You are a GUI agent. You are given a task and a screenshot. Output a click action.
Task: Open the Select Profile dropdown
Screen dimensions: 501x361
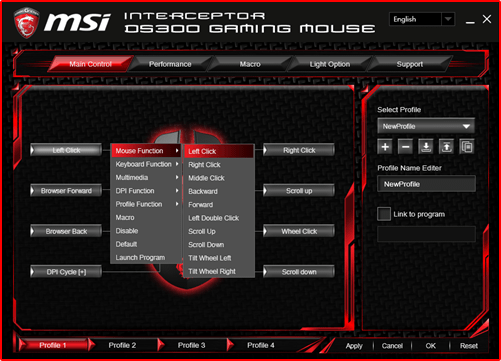tap(426, 126)
